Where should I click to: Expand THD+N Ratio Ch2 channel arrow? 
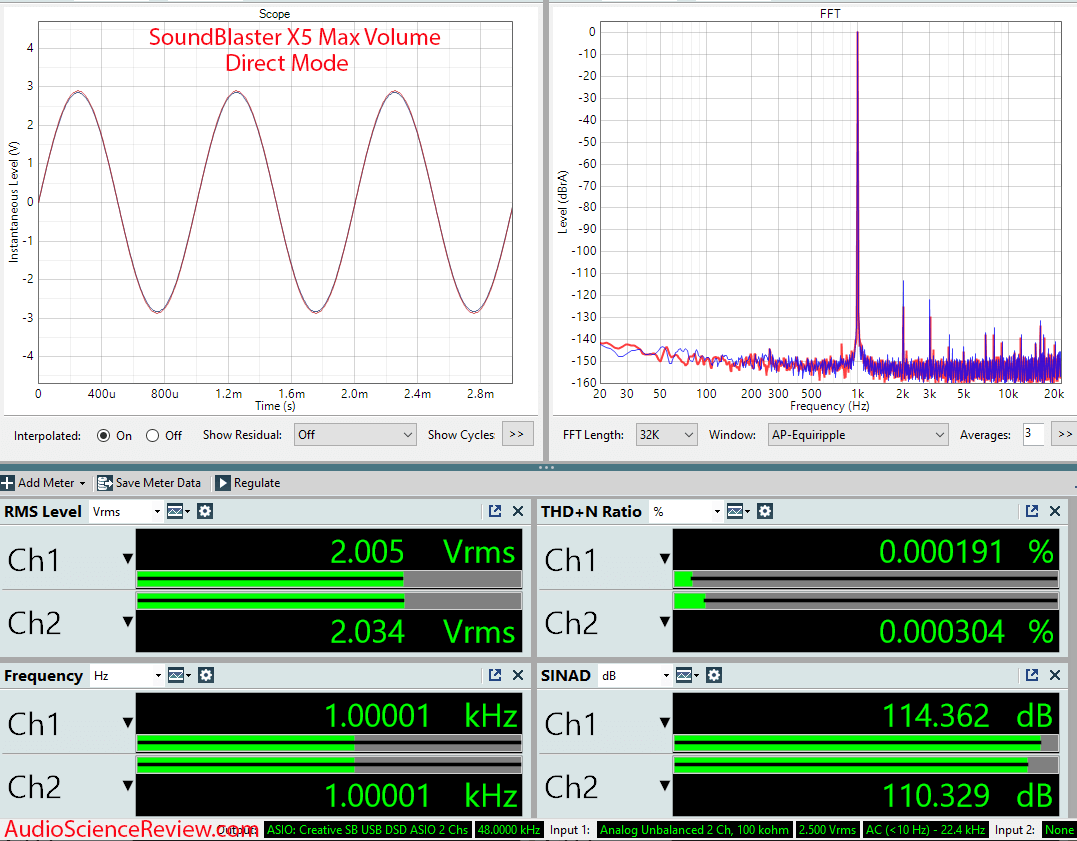(x=665, y=622)
